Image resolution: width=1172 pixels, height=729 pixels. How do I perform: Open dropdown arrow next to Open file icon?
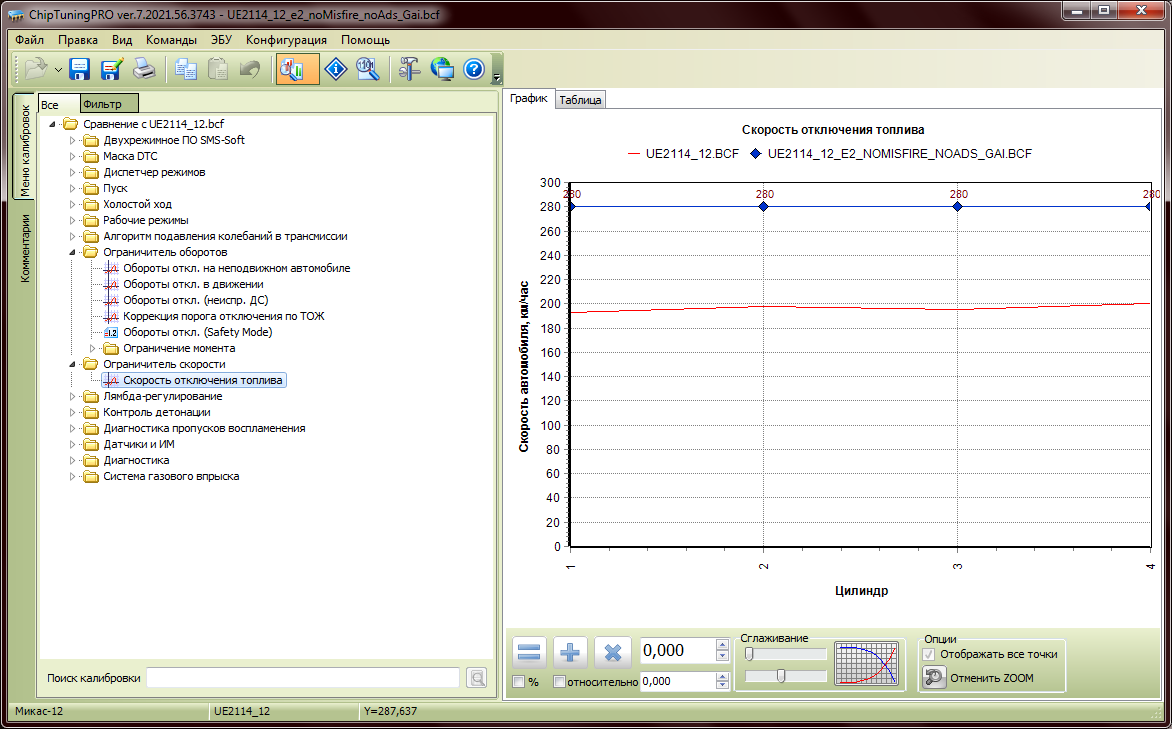[58, 70]
